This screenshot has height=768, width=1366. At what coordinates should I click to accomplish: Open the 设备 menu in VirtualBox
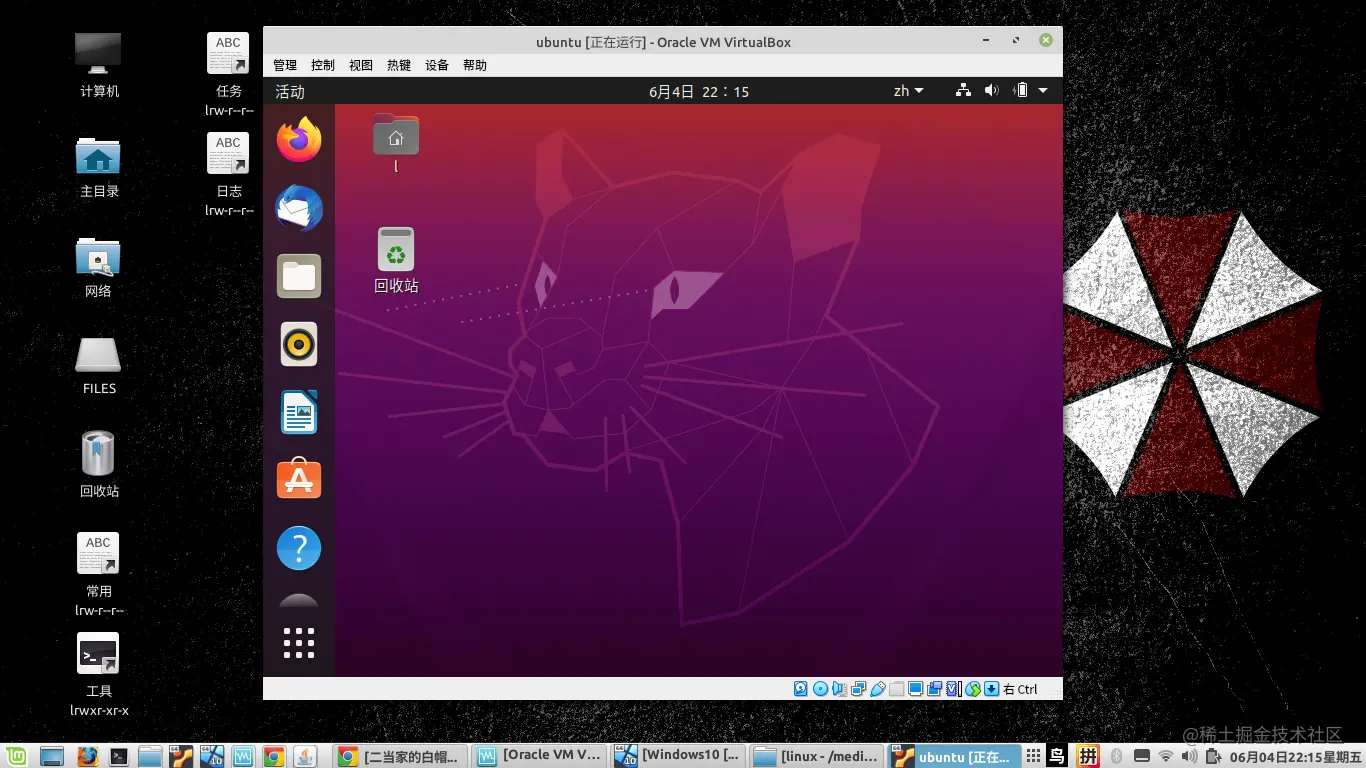[437, 65]
